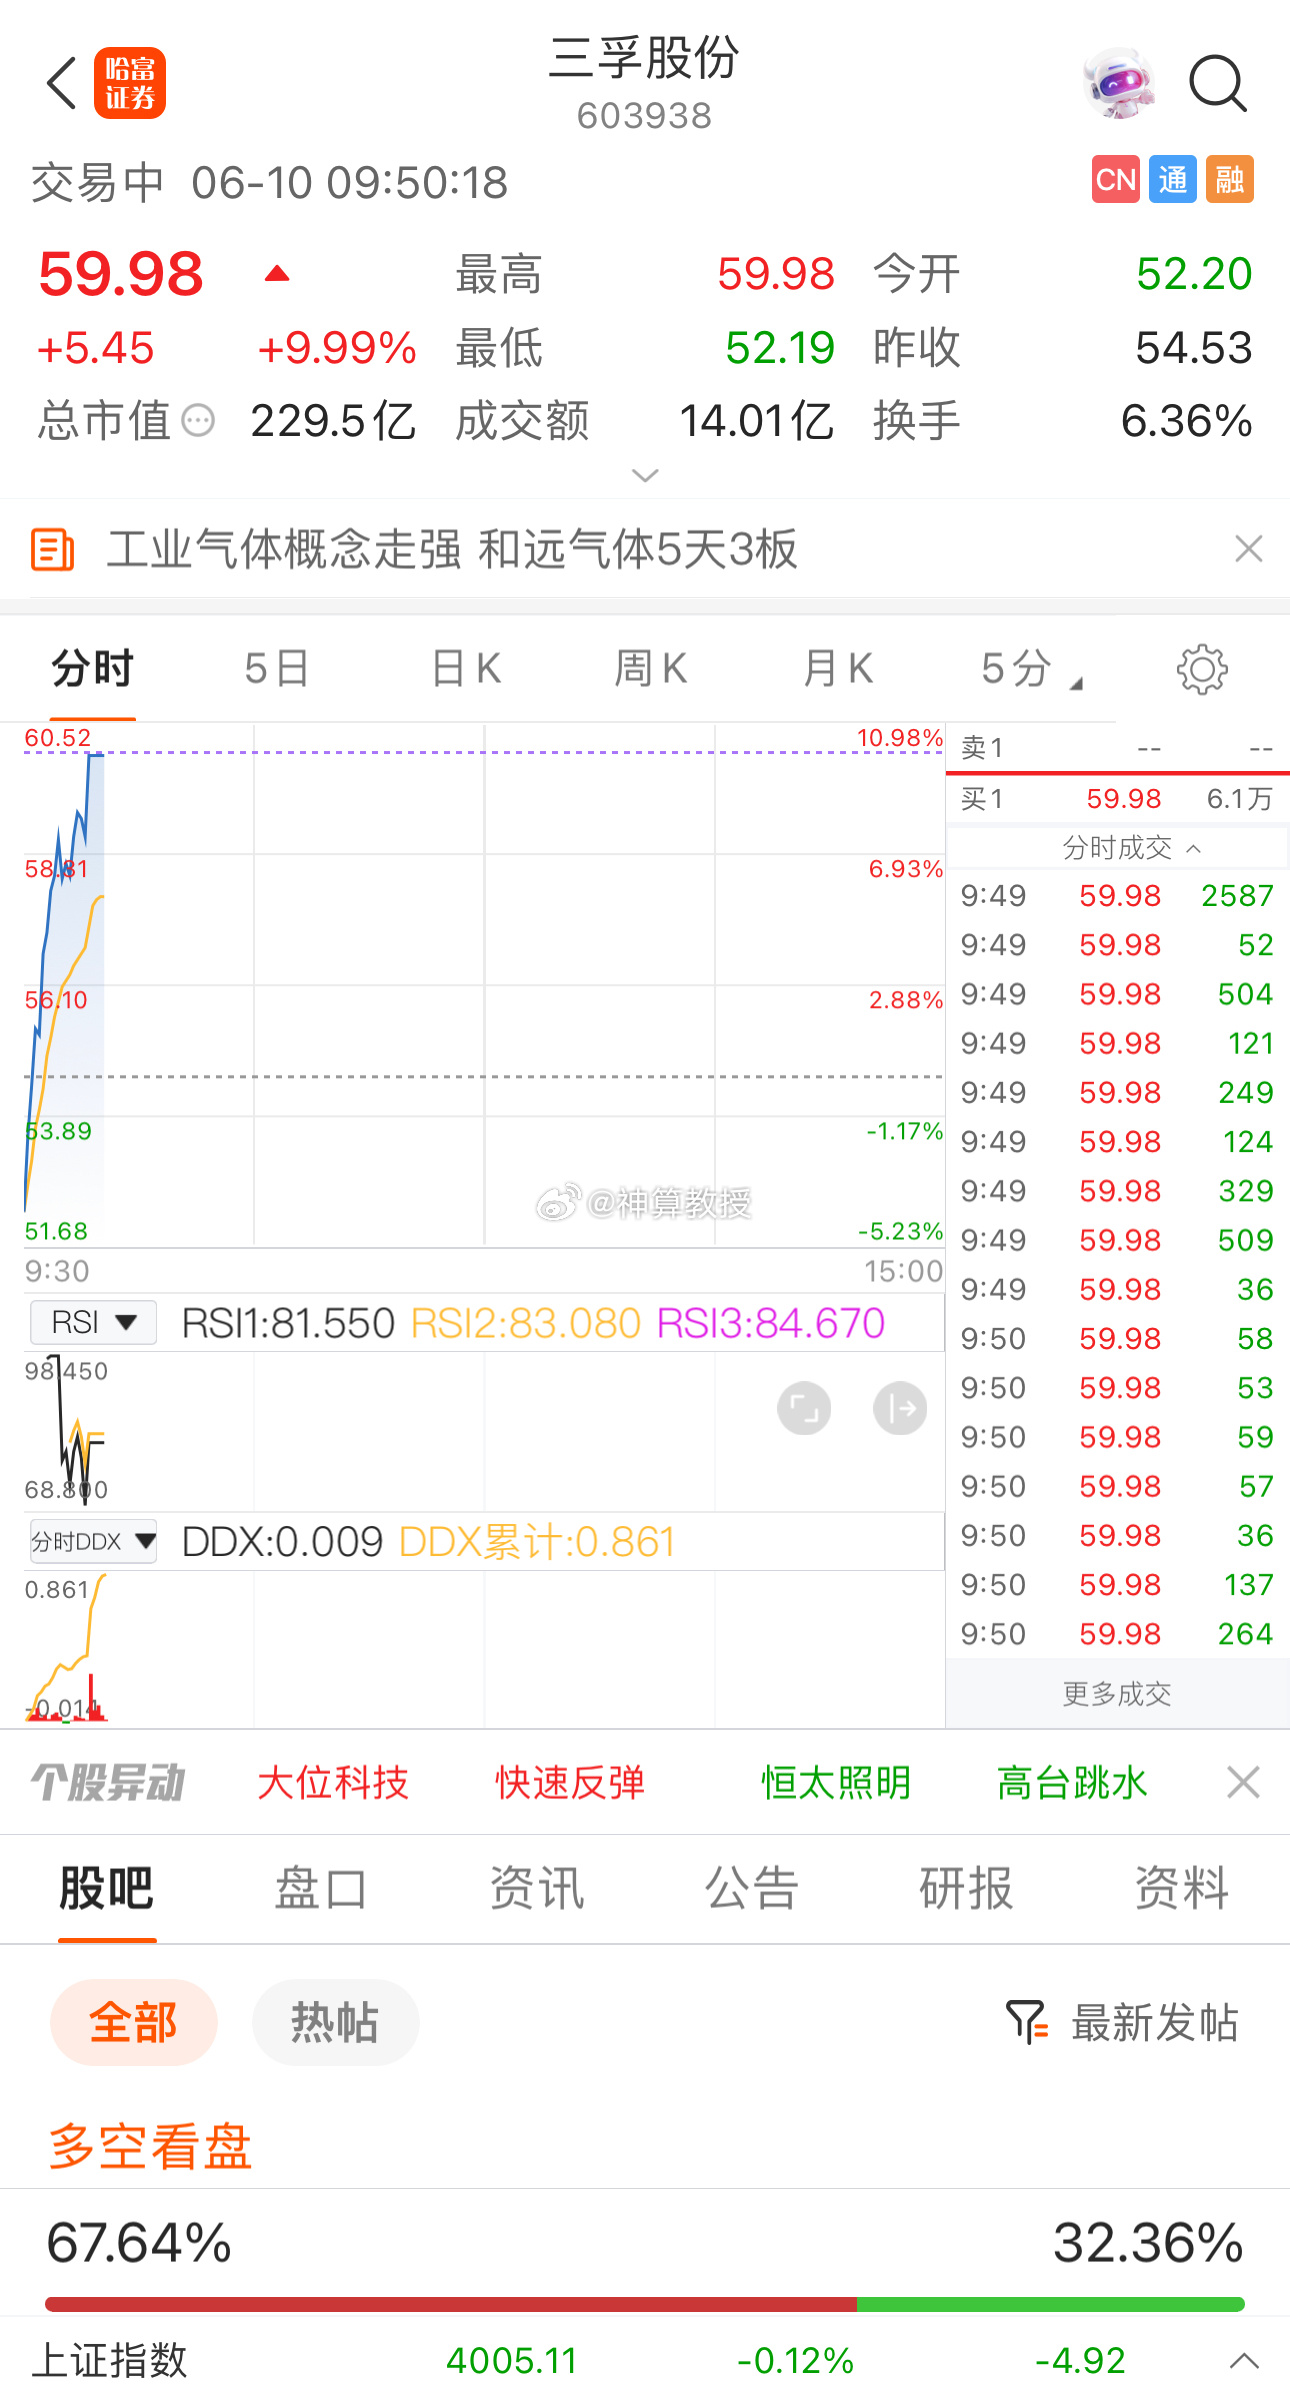The width and height of the screenshot is (1290, 2403).
Task: Tap the DDX indicator sub-chart
Action: pyautogui.click(x=484, y=1648)
